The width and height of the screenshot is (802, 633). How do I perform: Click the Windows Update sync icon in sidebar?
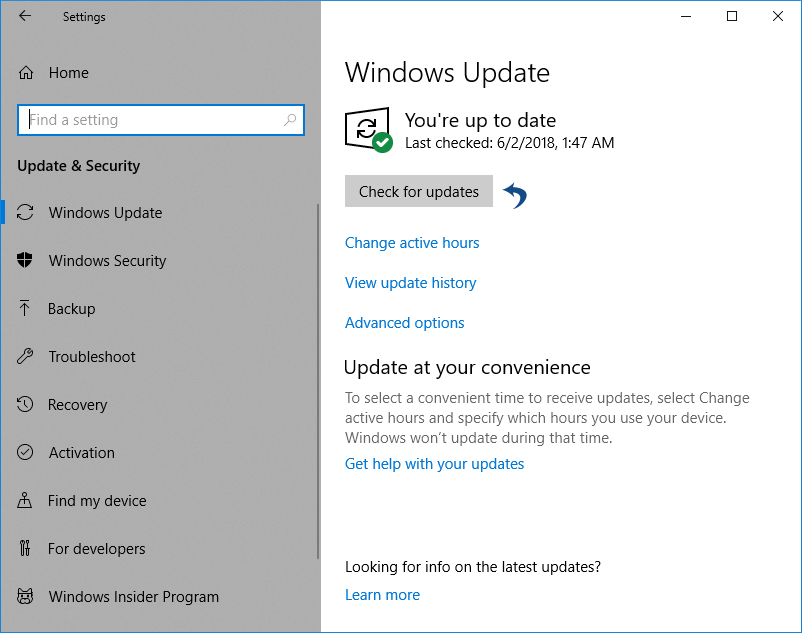tap(25, 212)
